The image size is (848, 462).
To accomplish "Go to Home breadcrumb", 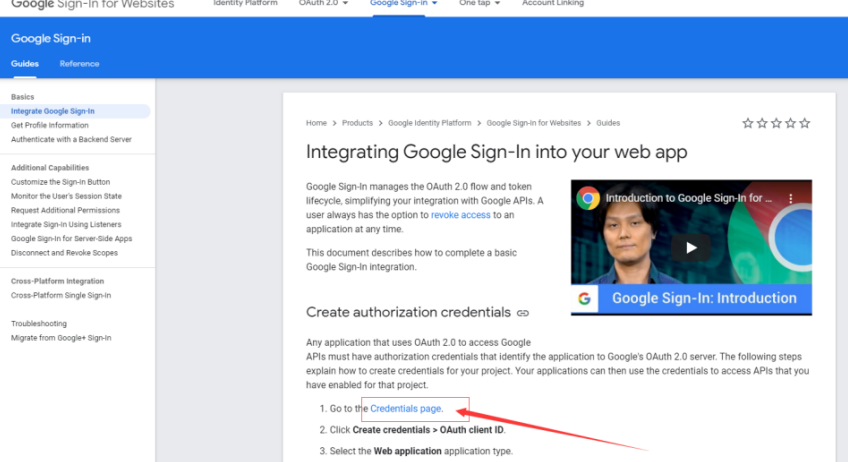I will pyautogui.click(x=316, y=123).
